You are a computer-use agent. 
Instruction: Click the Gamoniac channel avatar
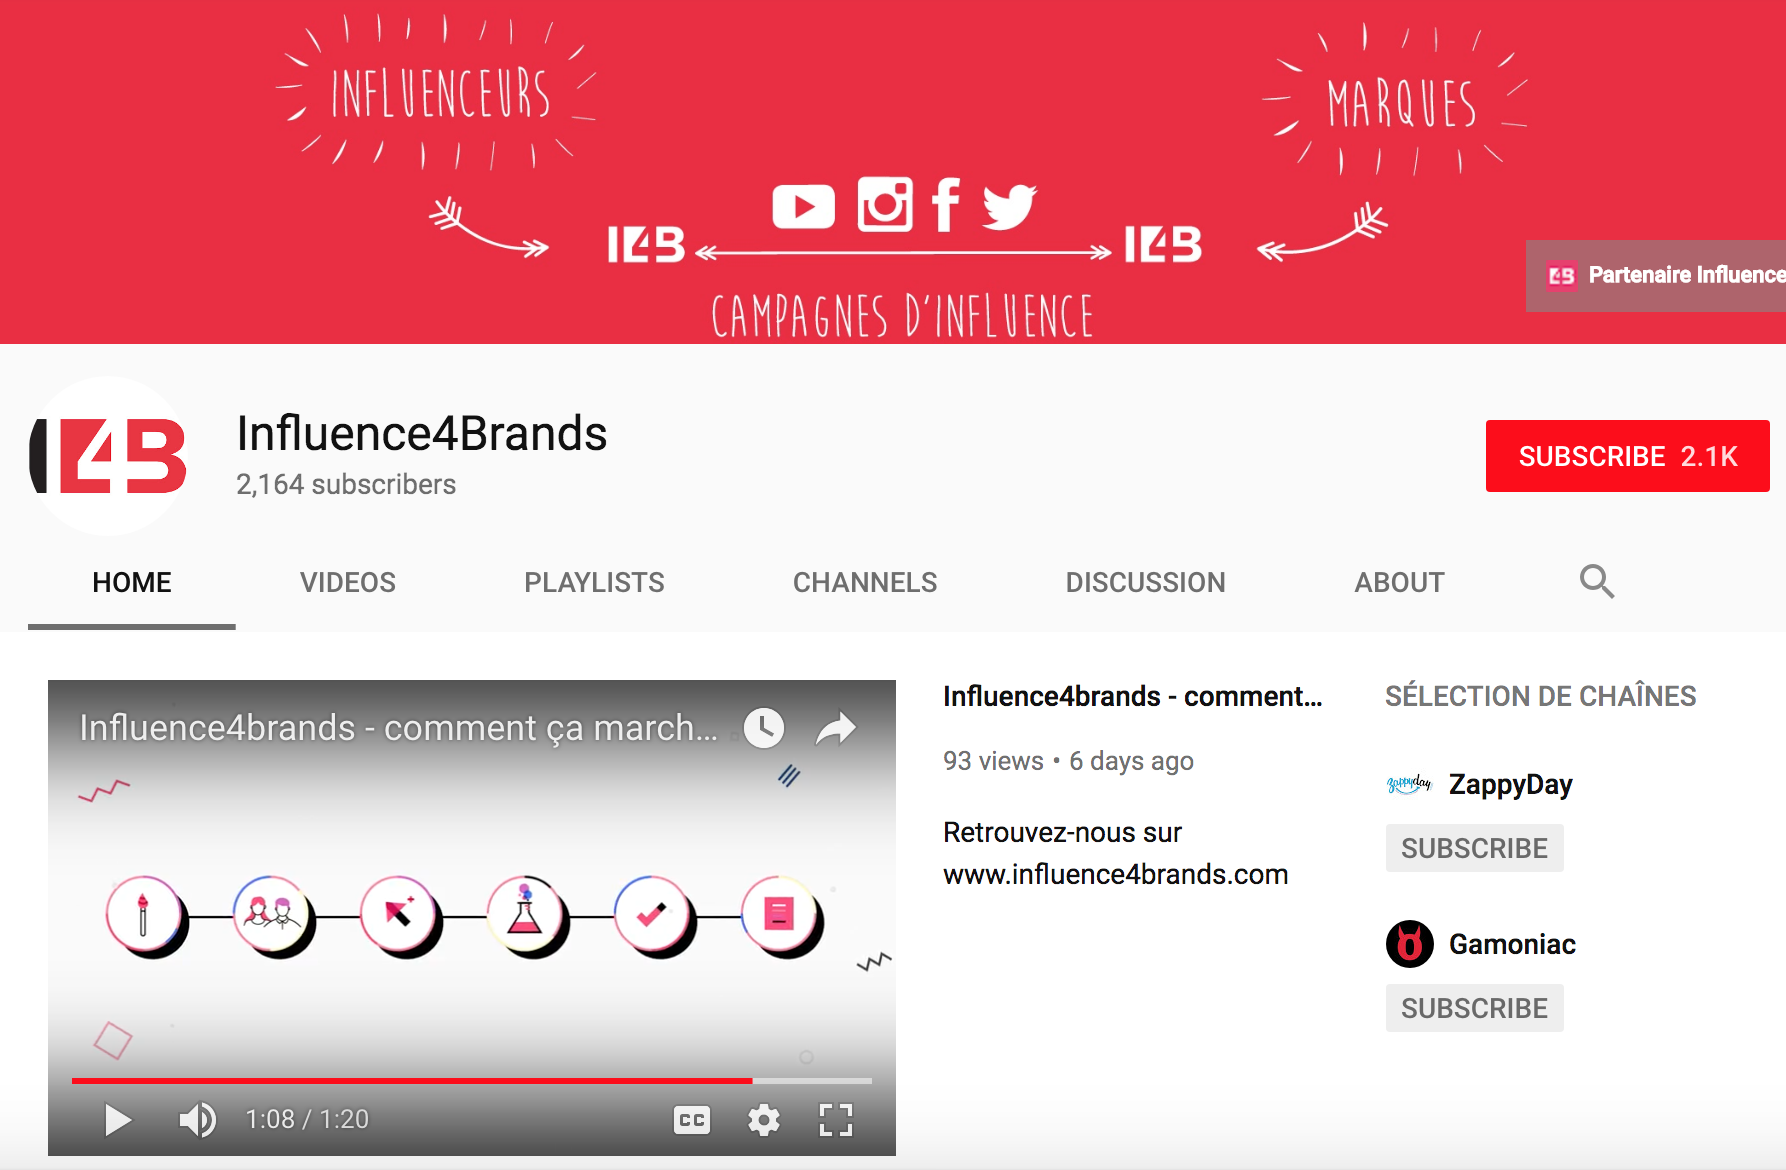point(1410,944)
